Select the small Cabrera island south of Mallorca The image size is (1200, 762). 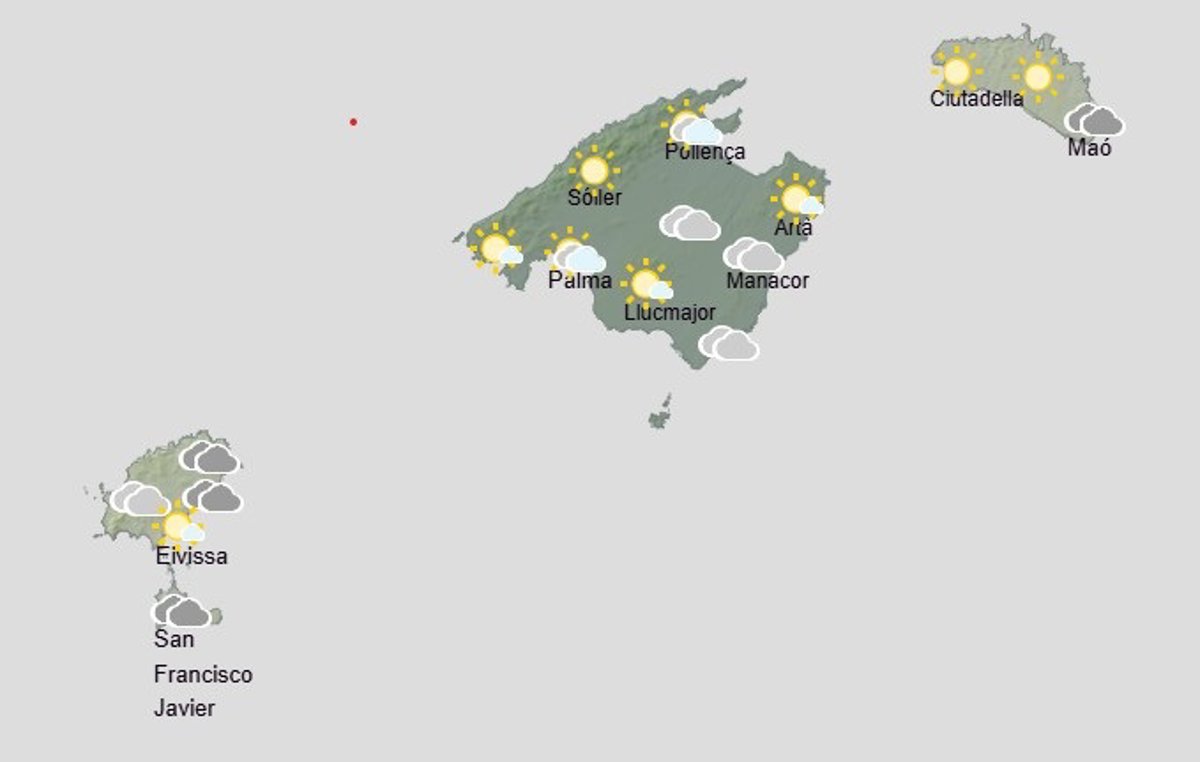point(660,414)
